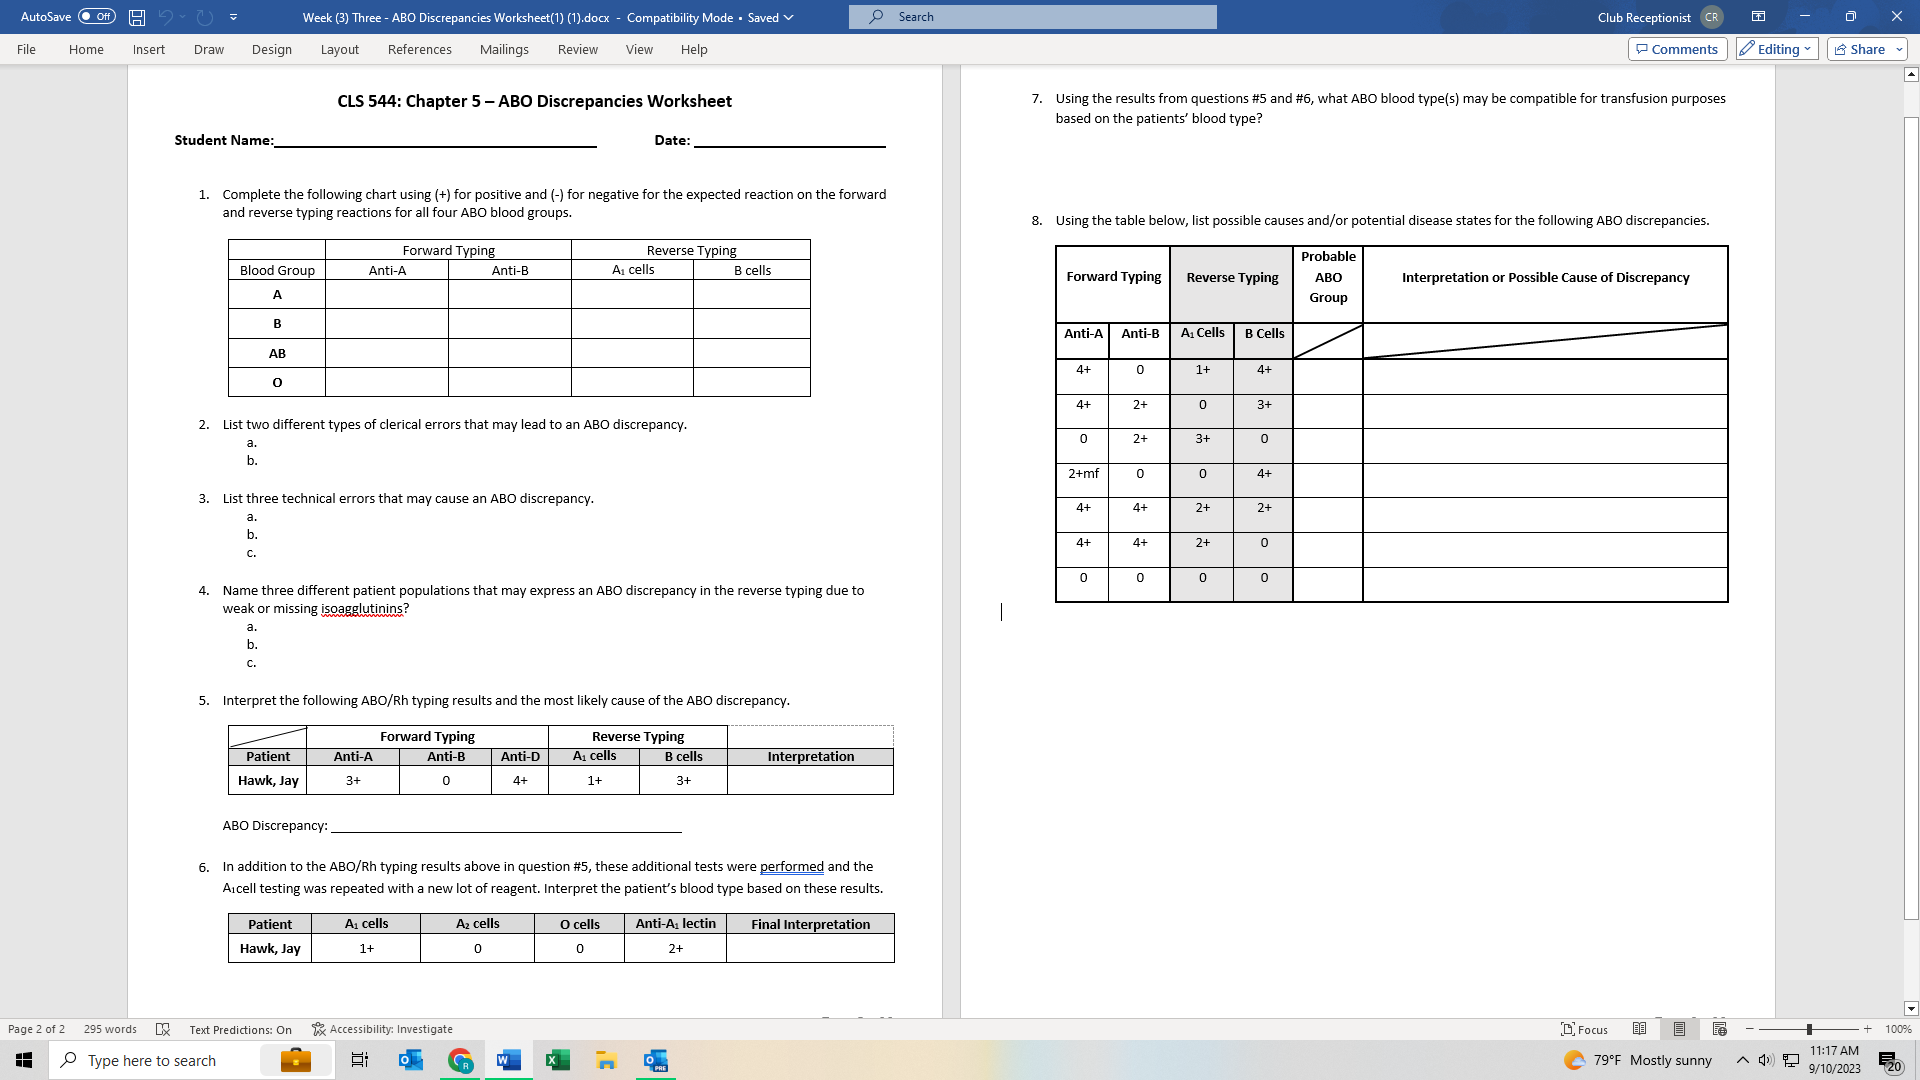Click the Mailings ribbon tab
Screen dimensions: 1920x1080
coord(504,49)
